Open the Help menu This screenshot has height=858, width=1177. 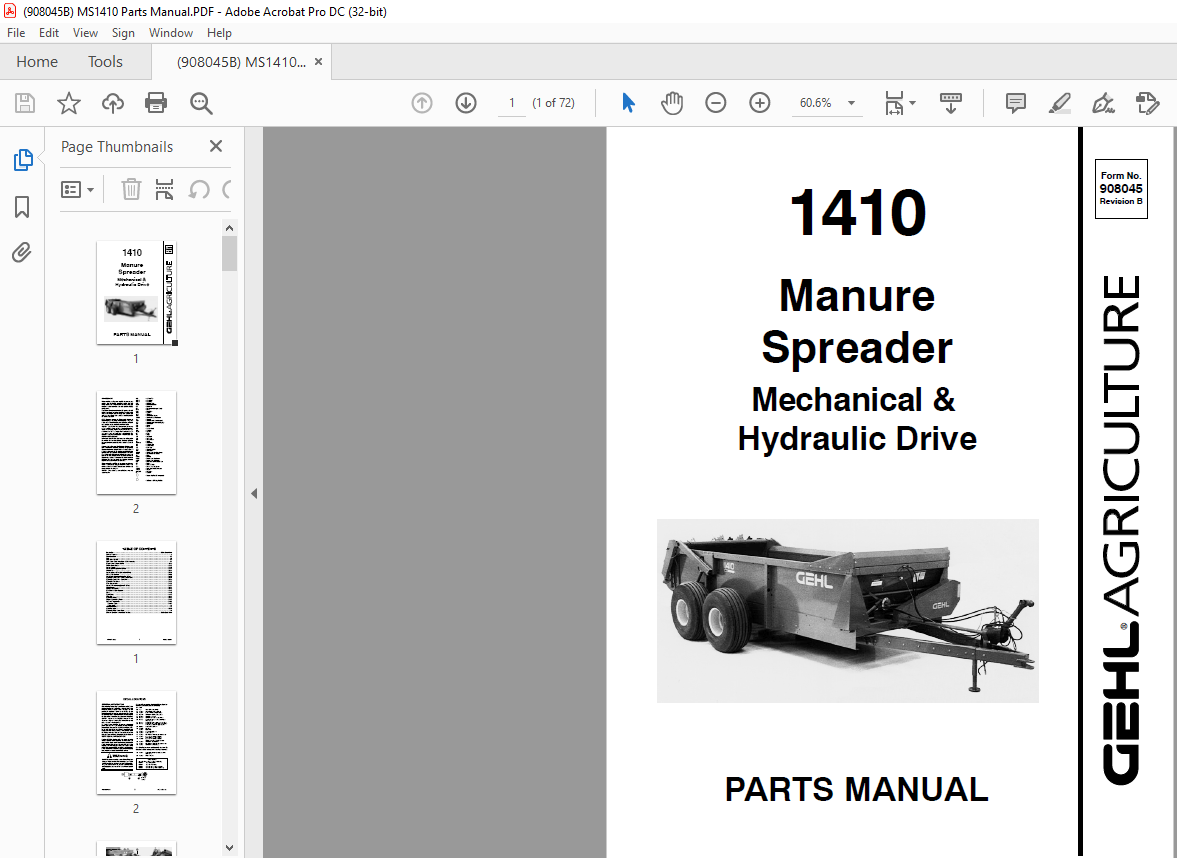tap(219, 33)
